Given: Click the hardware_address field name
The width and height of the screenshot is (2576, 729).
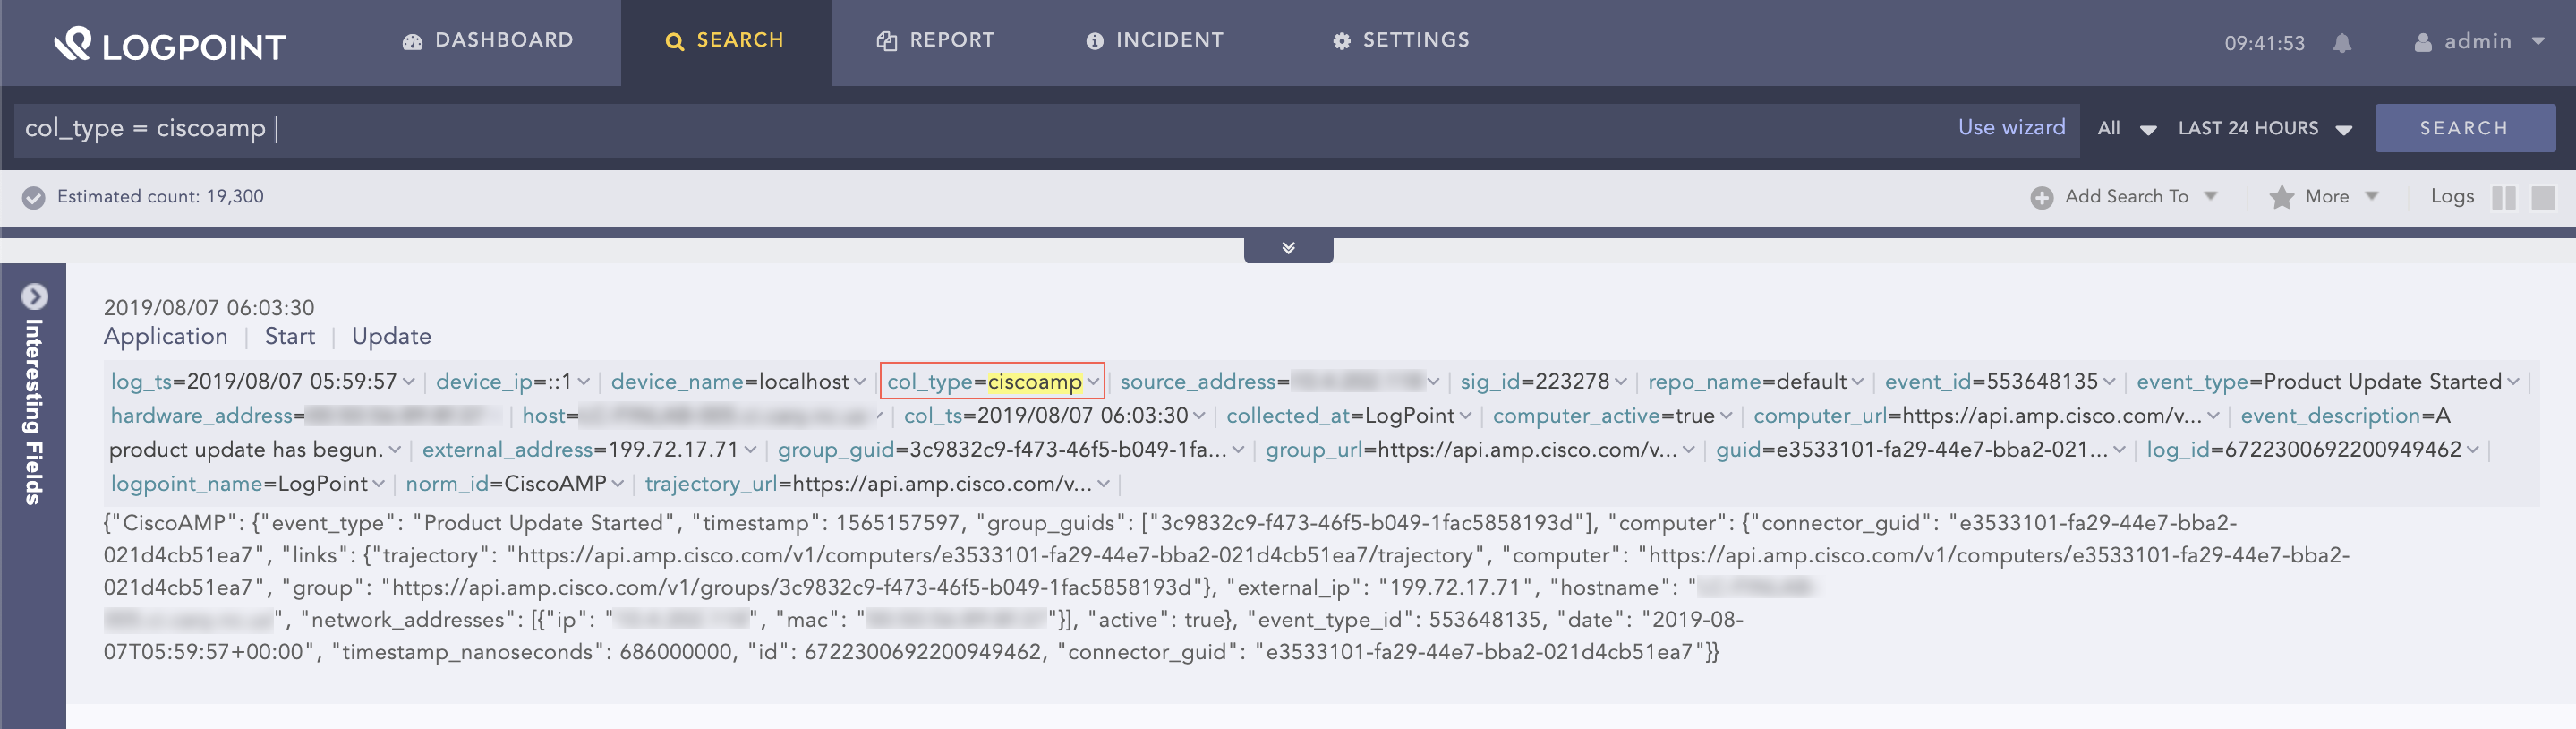Looking at the screenshot, I should click(201, 416).
